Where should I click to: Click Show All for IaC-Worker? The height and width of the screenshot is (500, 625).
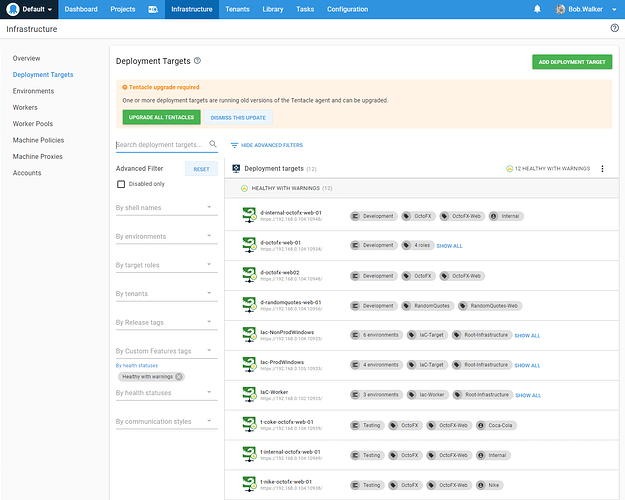[528, 396]
